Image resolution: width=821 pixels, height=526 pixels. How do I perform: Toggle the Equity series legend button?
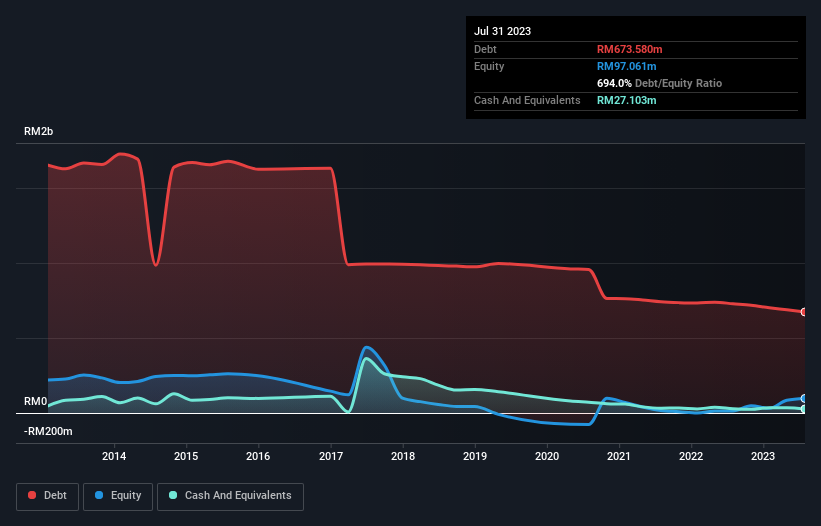coord(118,496)
